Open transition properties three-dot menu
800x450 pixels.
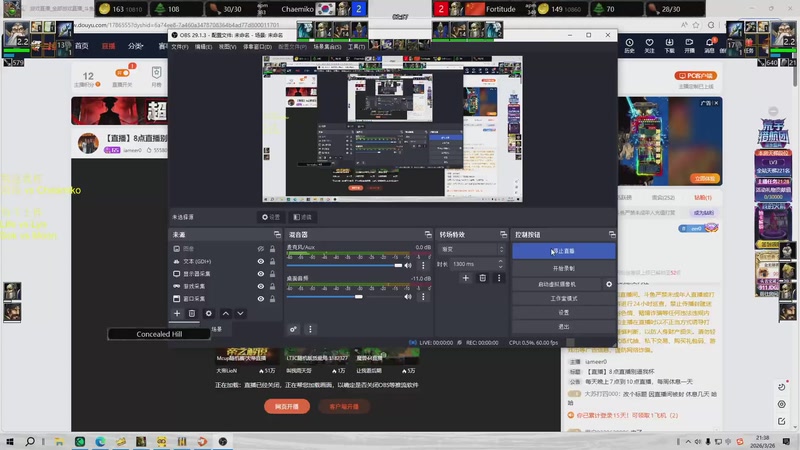pos(499,278)
